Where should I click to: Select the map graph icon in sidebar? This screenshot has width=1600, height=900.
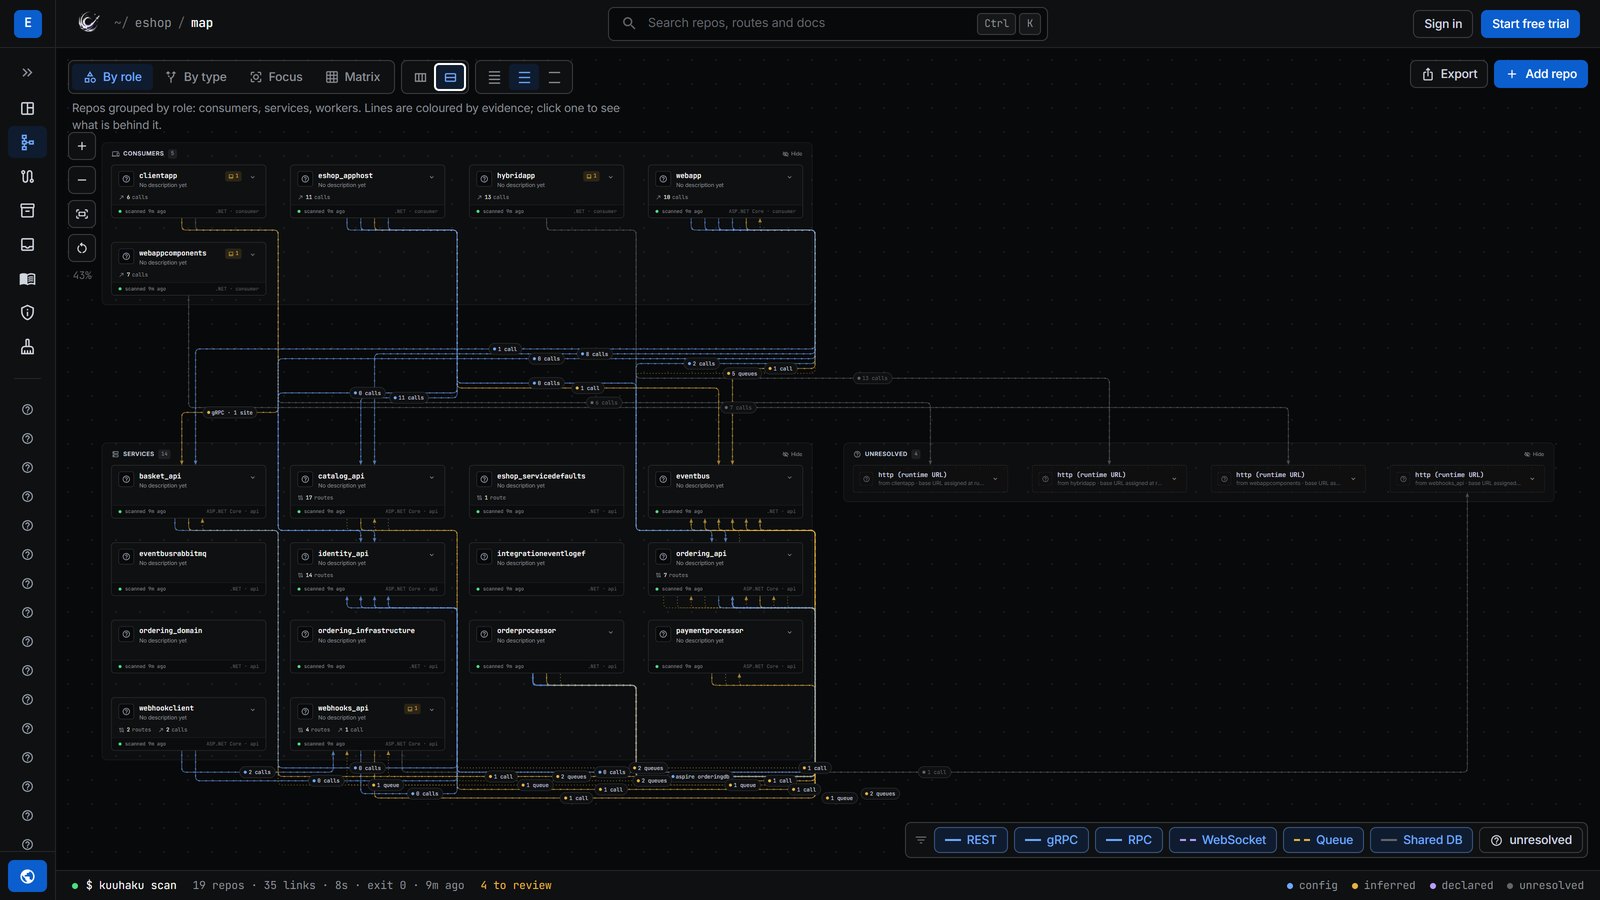pyautogui.click(x=27, y=143)
